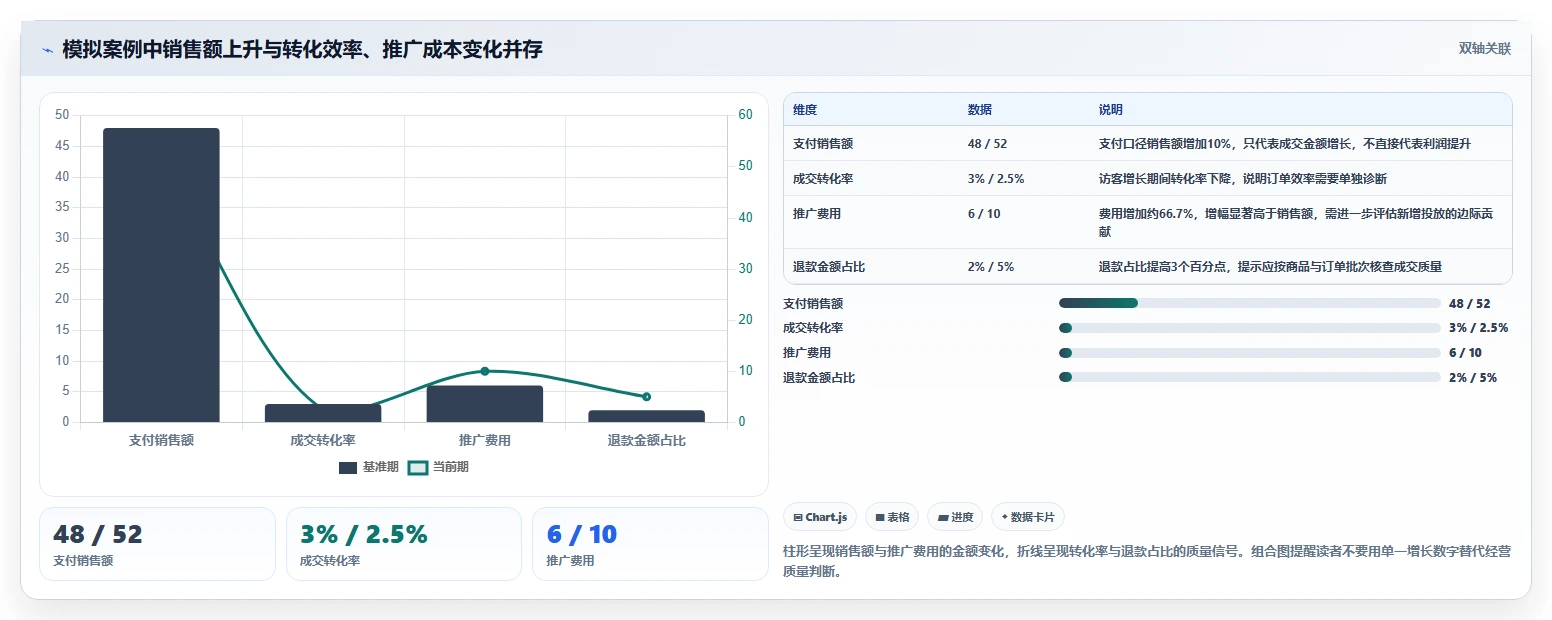
Task: Open the 48 / 52 支付销售额 card
Action: coord(157,544)
